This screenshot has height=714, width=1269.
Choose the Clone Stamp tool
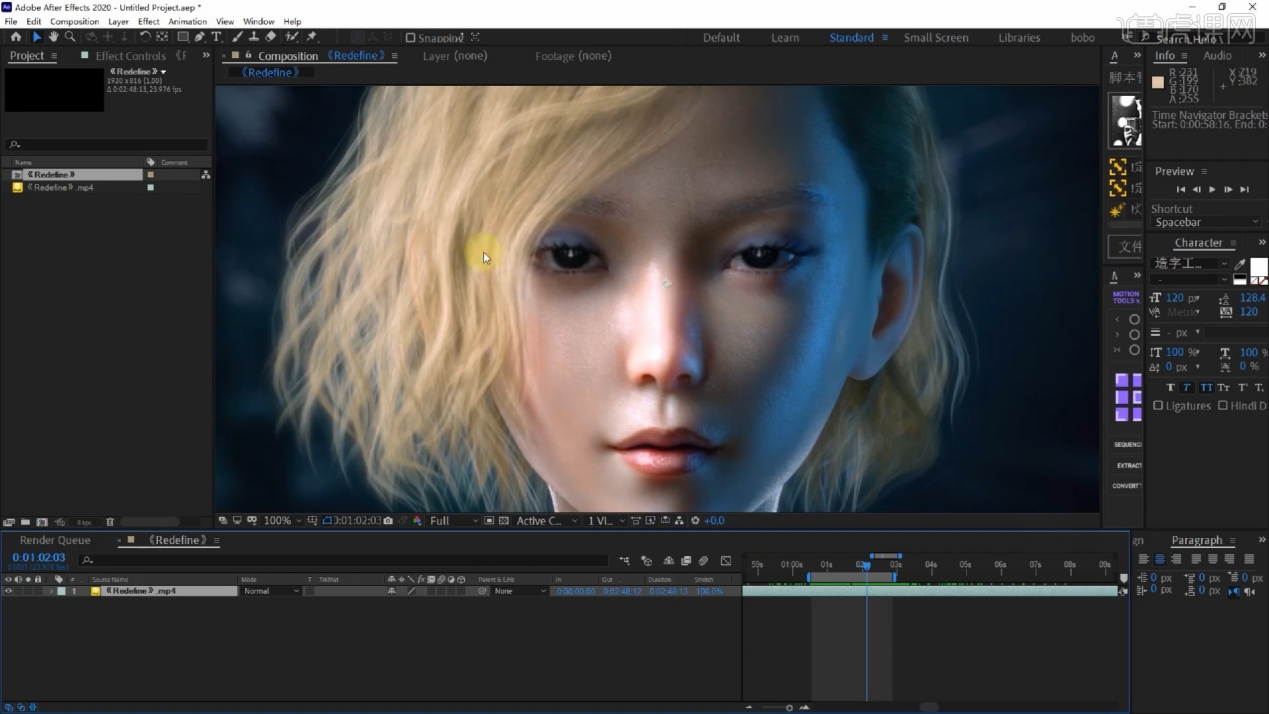click(x=254, y=37)
